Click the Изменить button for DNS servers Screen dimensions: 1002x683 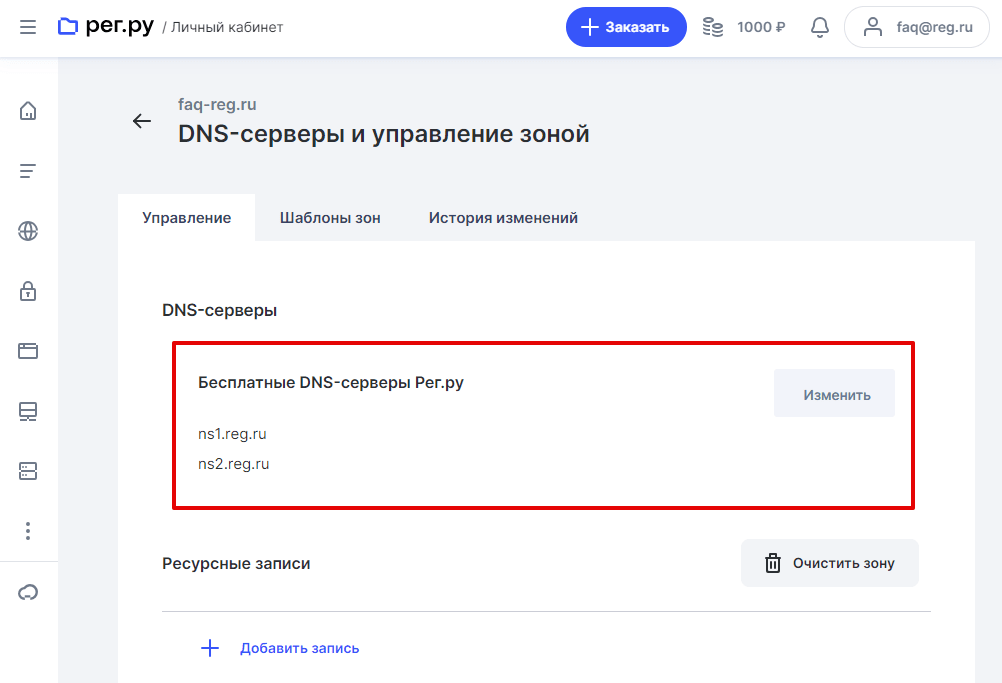(836, 394)
